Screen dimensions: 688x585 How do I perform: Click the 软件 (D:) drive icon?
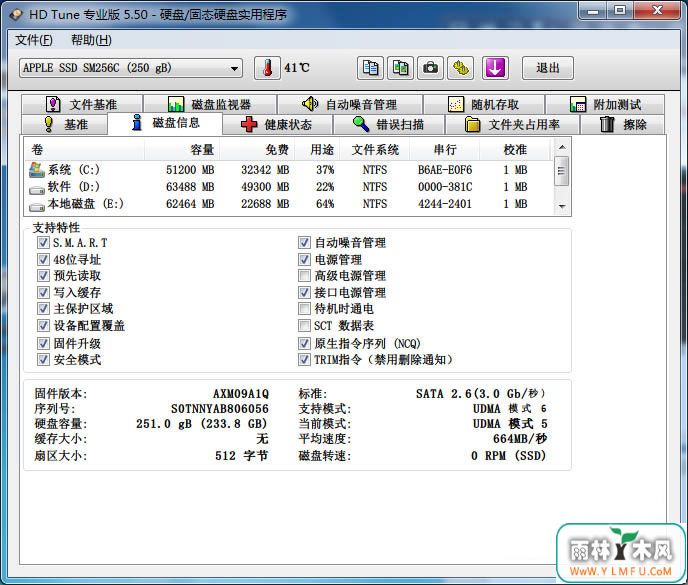(x=37, y=190)
